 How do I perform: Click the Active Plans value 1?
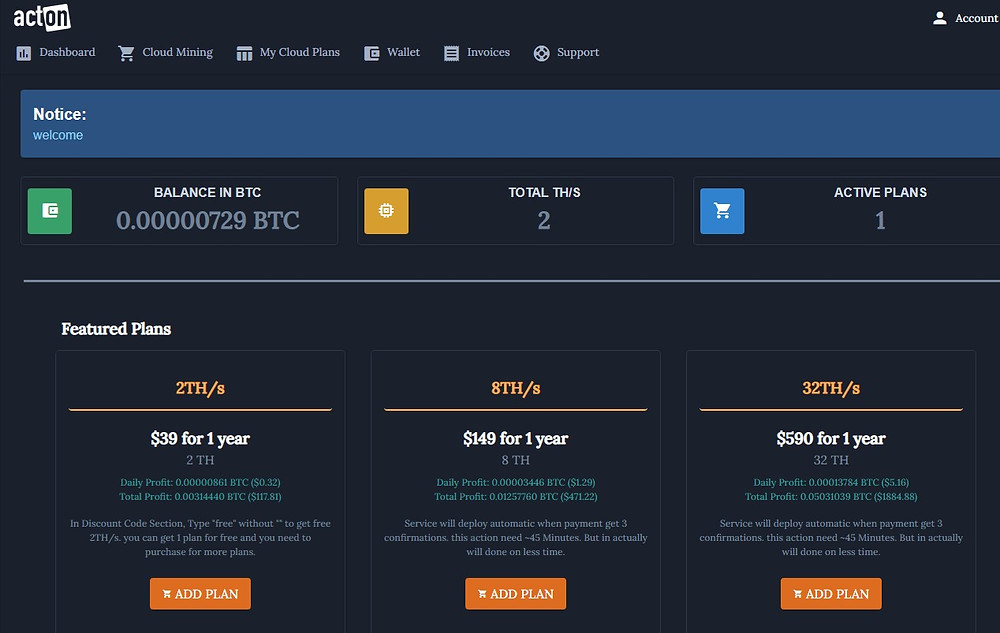click(x=880, y=221)
